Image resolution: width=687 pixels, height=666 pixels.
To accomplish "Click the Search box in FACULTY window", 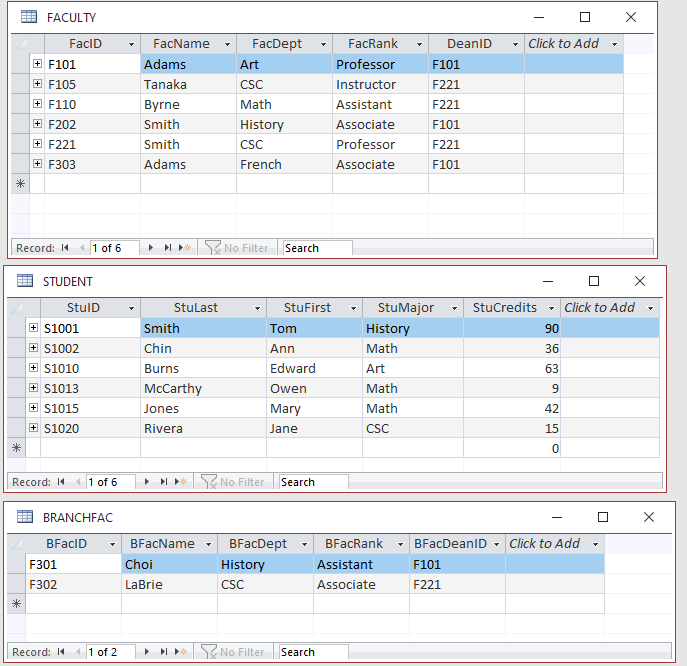I will (317, 248).
